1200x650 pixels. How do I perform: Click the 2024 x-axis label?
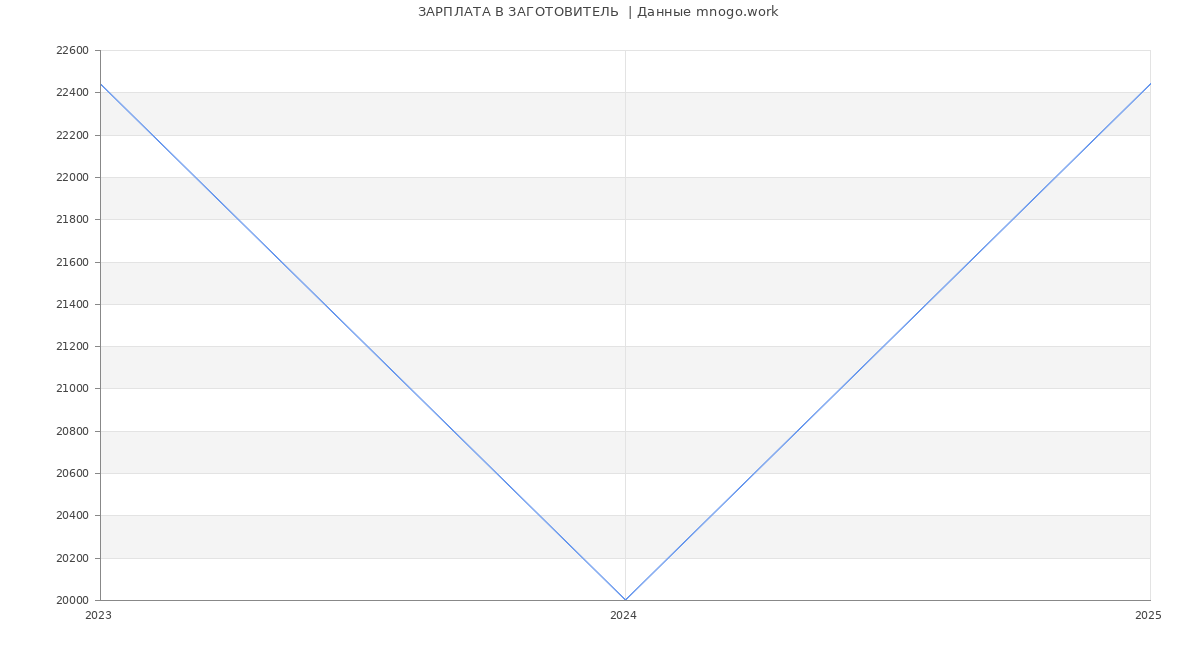pyautogui.click(x=623, y=616)
